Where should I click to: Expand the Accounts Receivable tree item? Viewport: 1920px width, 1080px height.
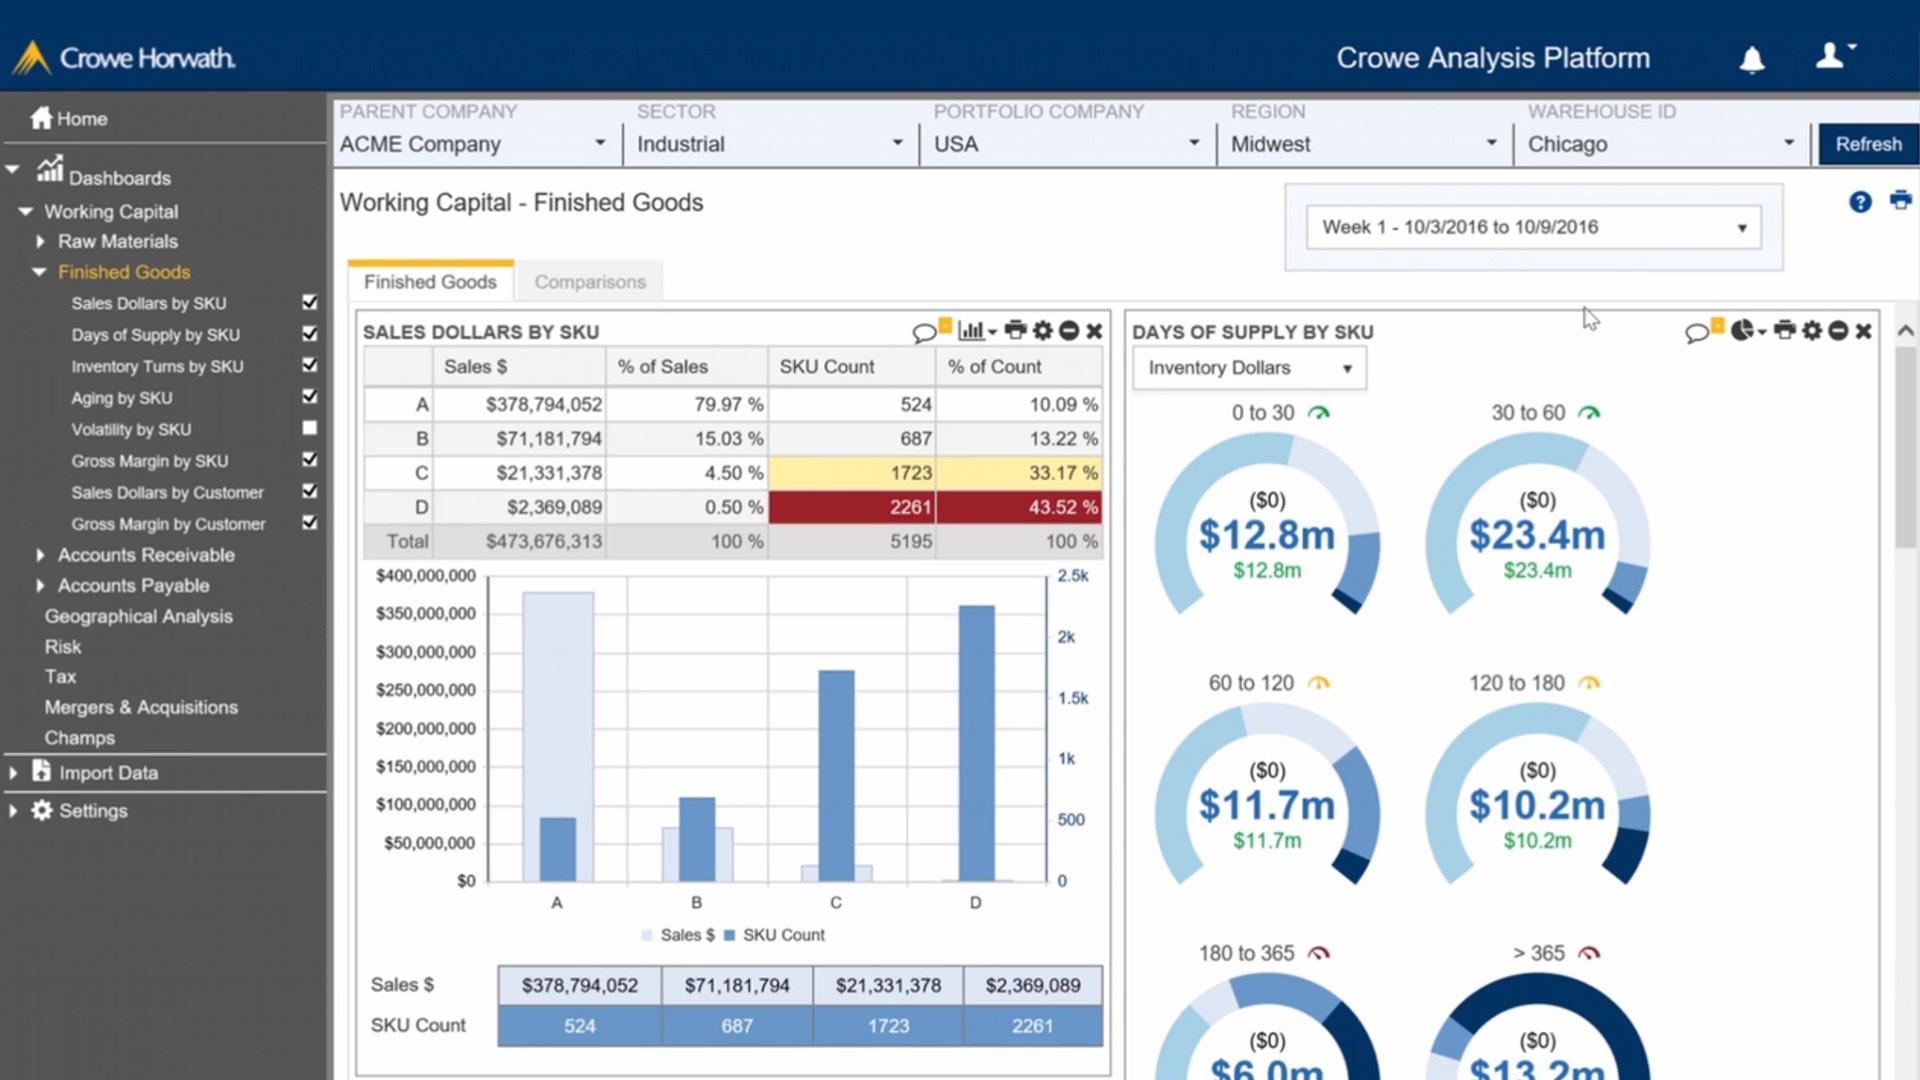pyautogui.click(x=40, y=555)
